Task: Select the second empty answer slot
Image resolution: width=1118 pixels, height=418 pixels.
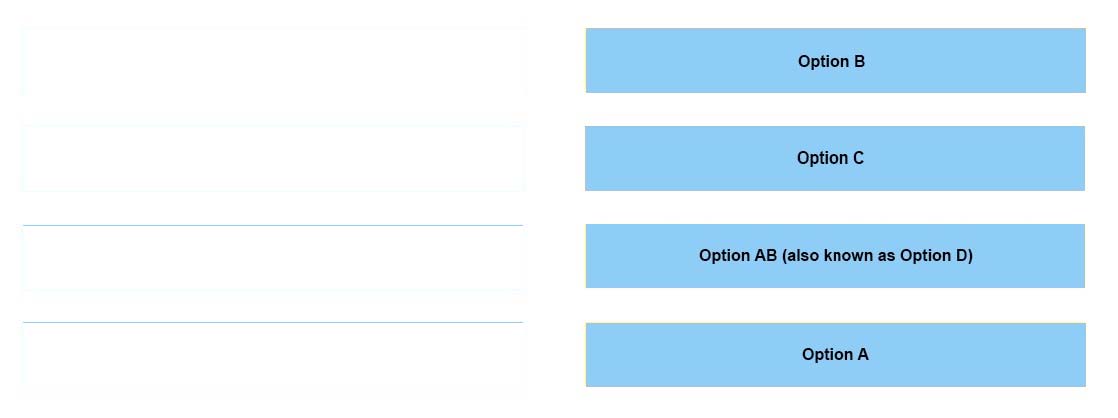Action: tap(273, 158)
